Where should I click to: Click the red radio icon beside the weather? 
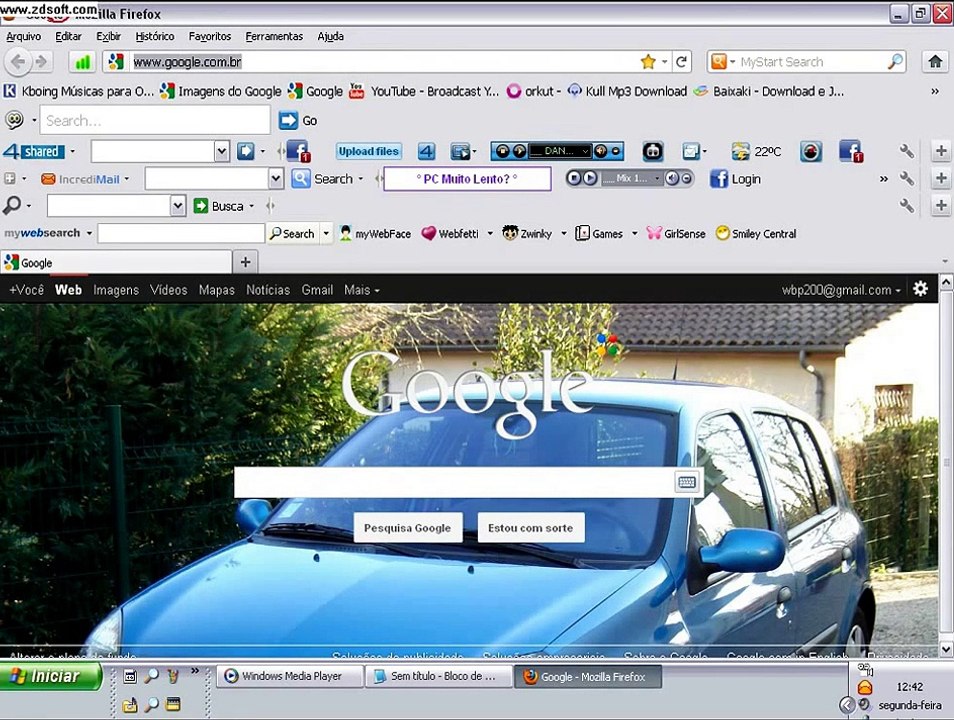810,151
